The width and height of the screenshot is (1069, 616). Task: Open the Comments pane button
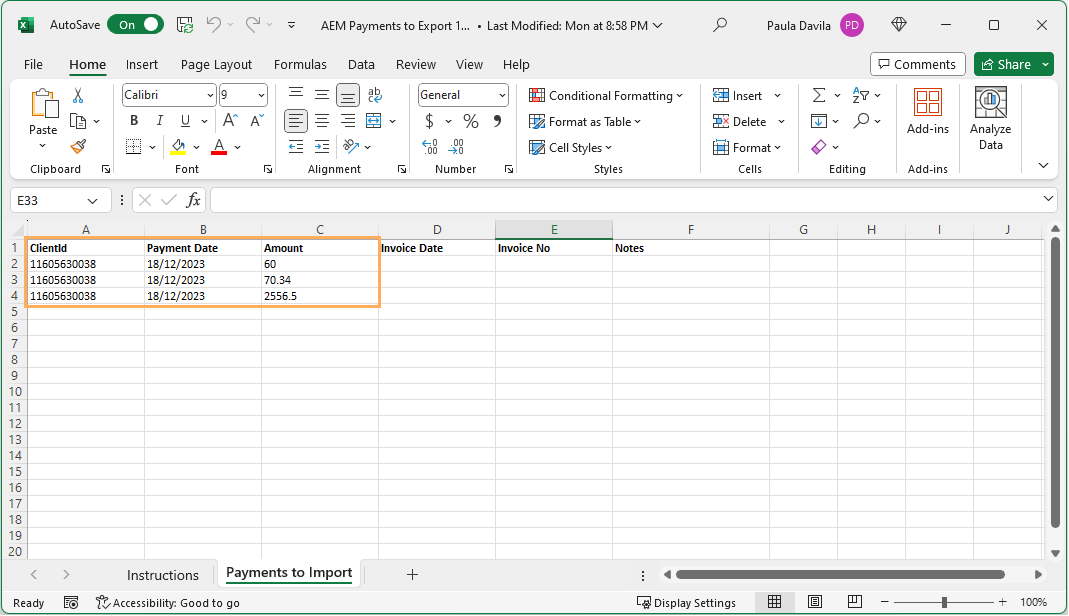point(917,64)
